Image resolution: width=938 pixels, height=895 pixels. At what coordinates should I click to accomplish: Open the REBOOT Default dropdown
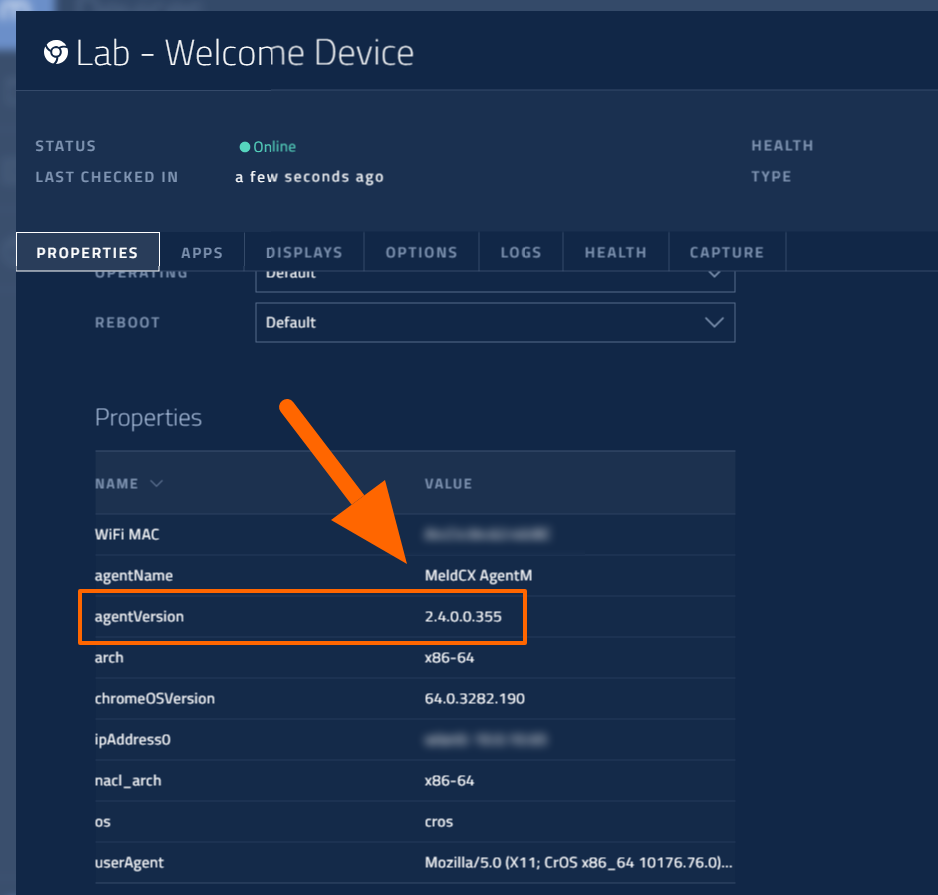[x=495, y=323]
